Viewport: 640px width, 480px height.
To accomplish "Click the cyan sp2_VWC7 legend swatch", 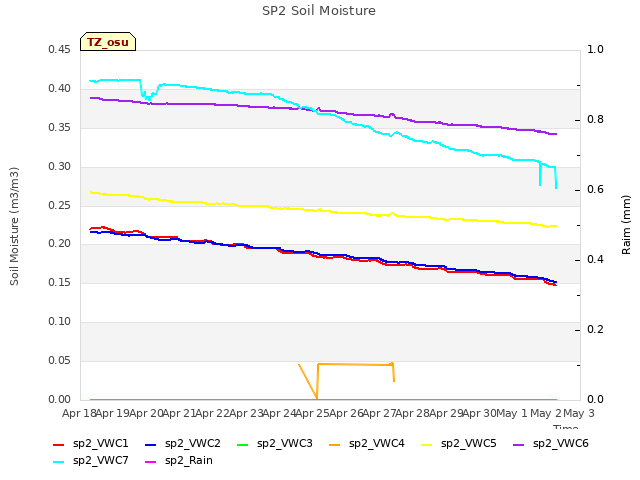I will tap(59, 462).
